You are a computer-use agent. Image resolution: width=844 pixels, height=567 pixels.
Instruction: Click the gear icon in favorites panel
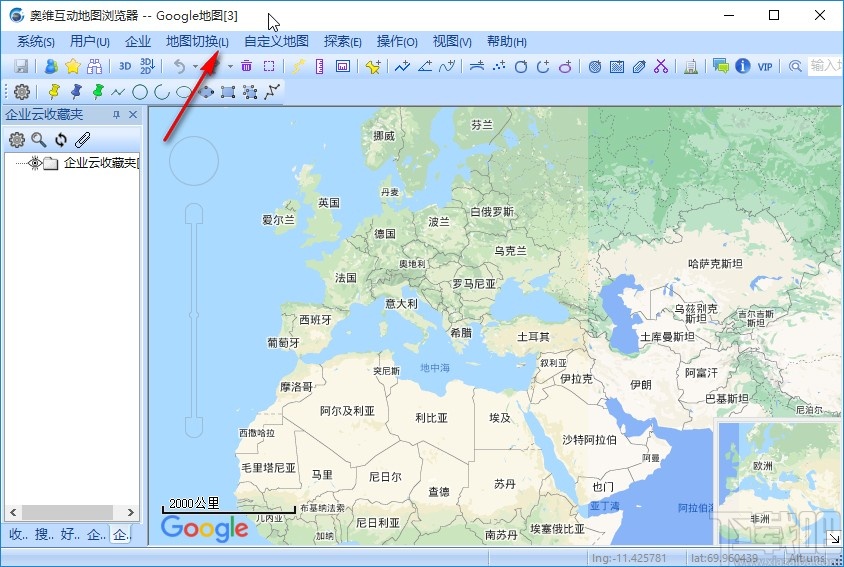17,140
